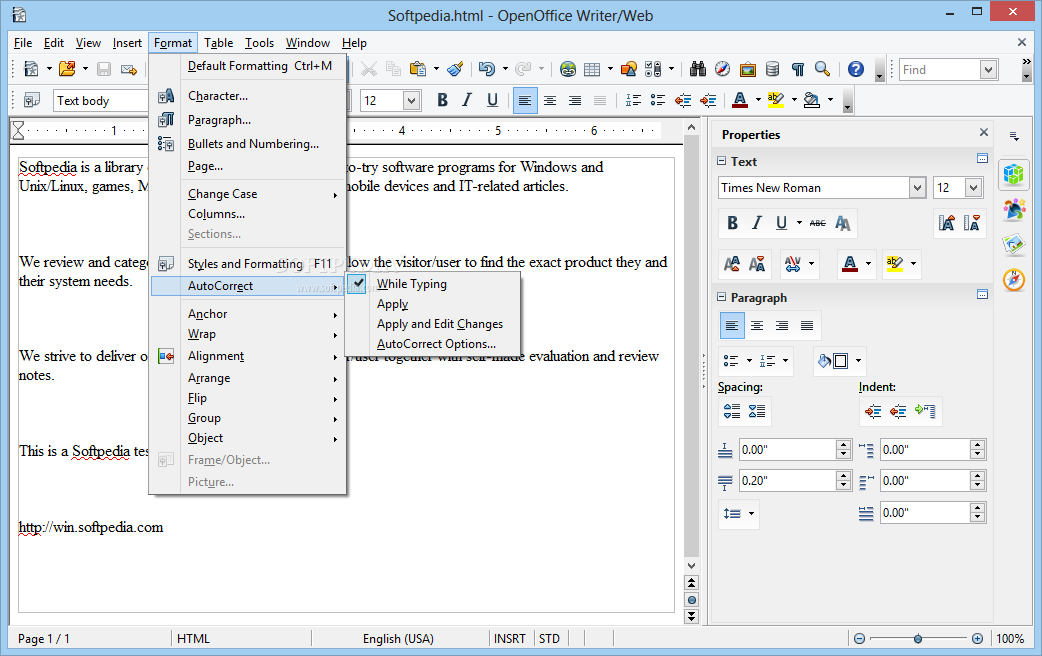
Task: Toggle Bullets On/Off in formatting toolbar
Action: tap(658, 100)
